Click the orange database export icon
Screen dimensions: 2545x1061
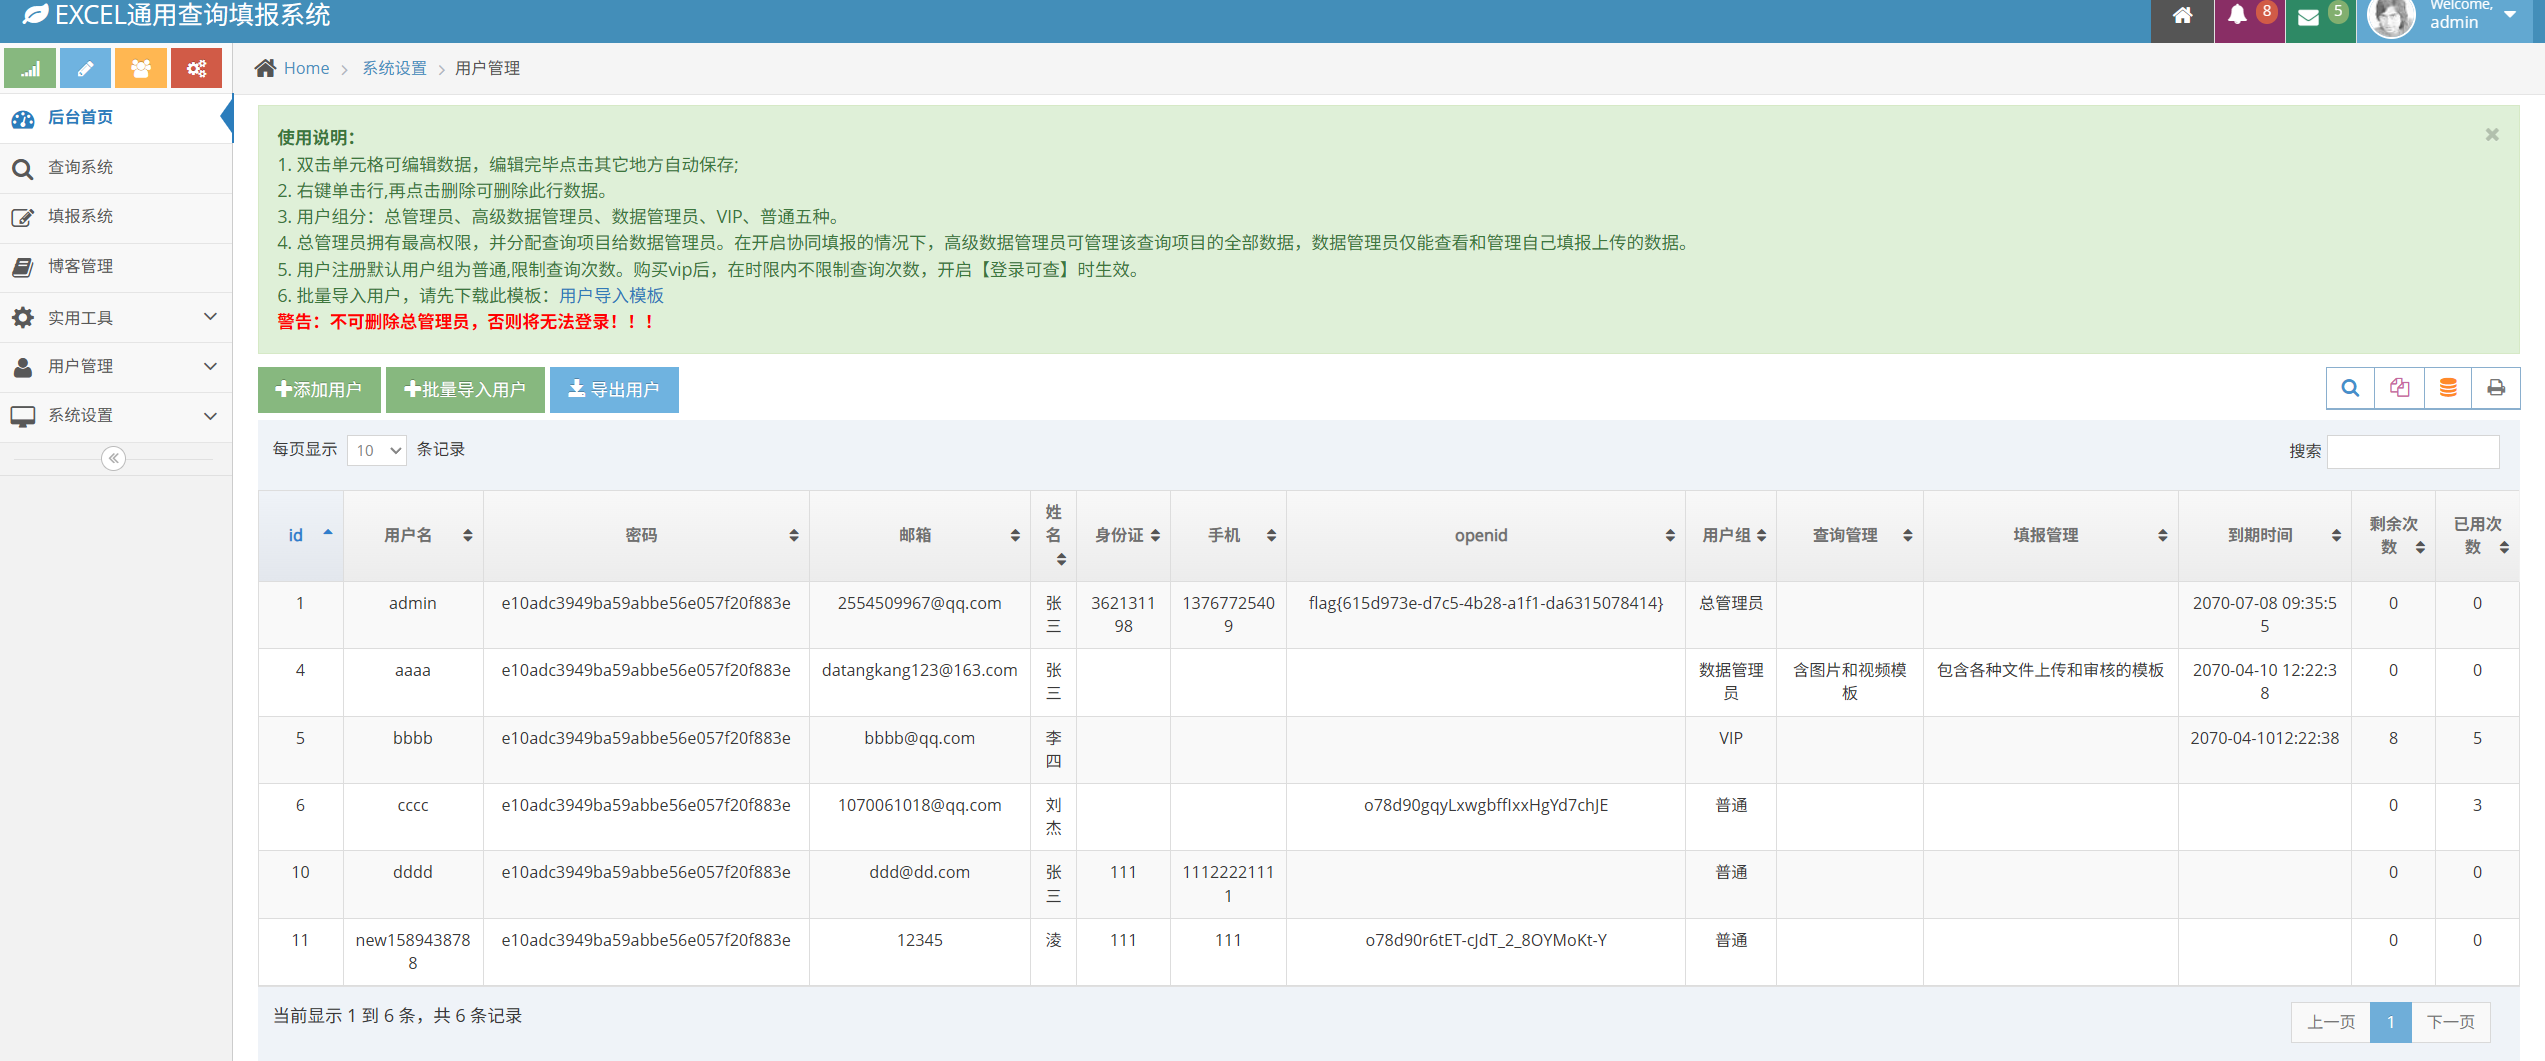2447,388
